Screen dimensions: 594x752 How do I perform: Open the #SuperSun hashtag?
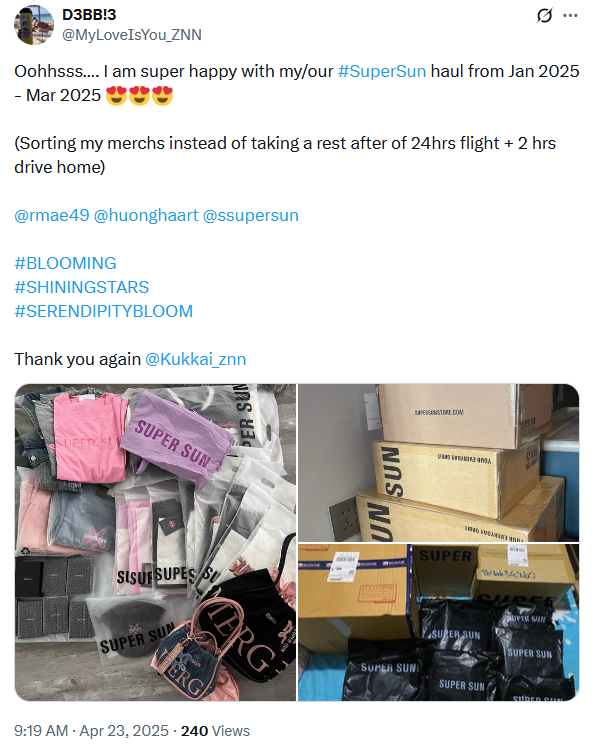tap(382, 71)
